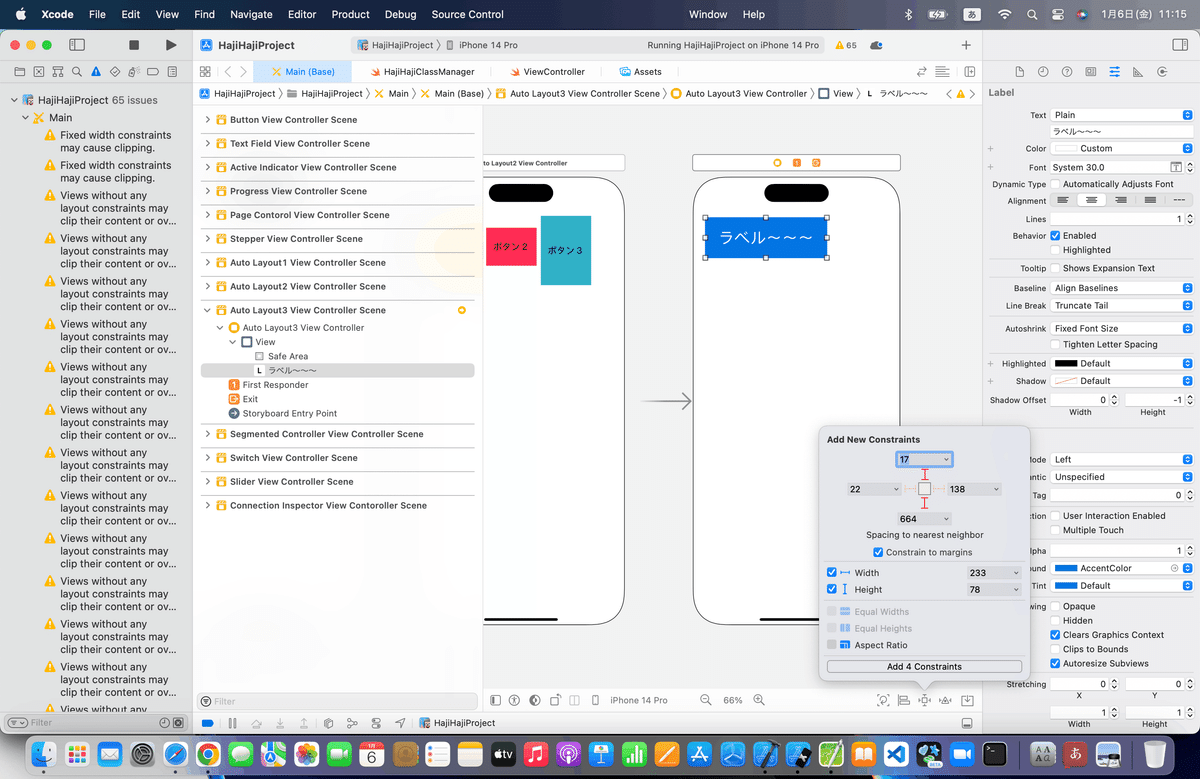Image resolution: width=1200 pixels, height=779 pixels.
Task: Expand Text Field View Controller Scene
Action: point(208,144)
